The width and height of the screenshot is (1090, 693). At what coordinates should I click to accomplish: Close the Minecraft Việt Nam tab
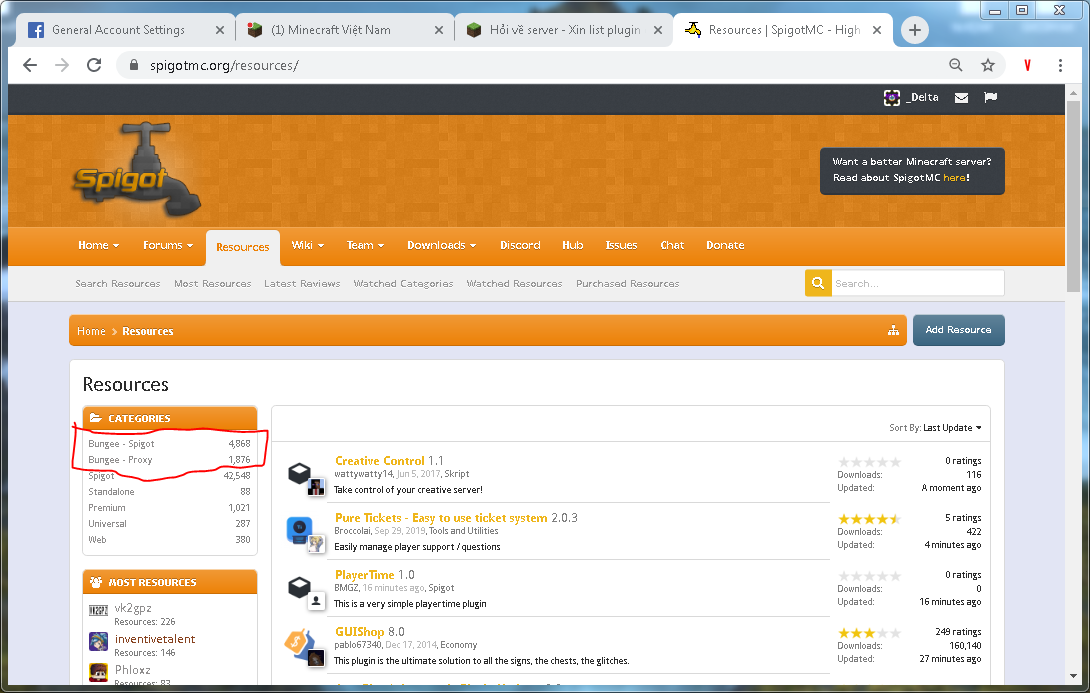coord(439,30)
